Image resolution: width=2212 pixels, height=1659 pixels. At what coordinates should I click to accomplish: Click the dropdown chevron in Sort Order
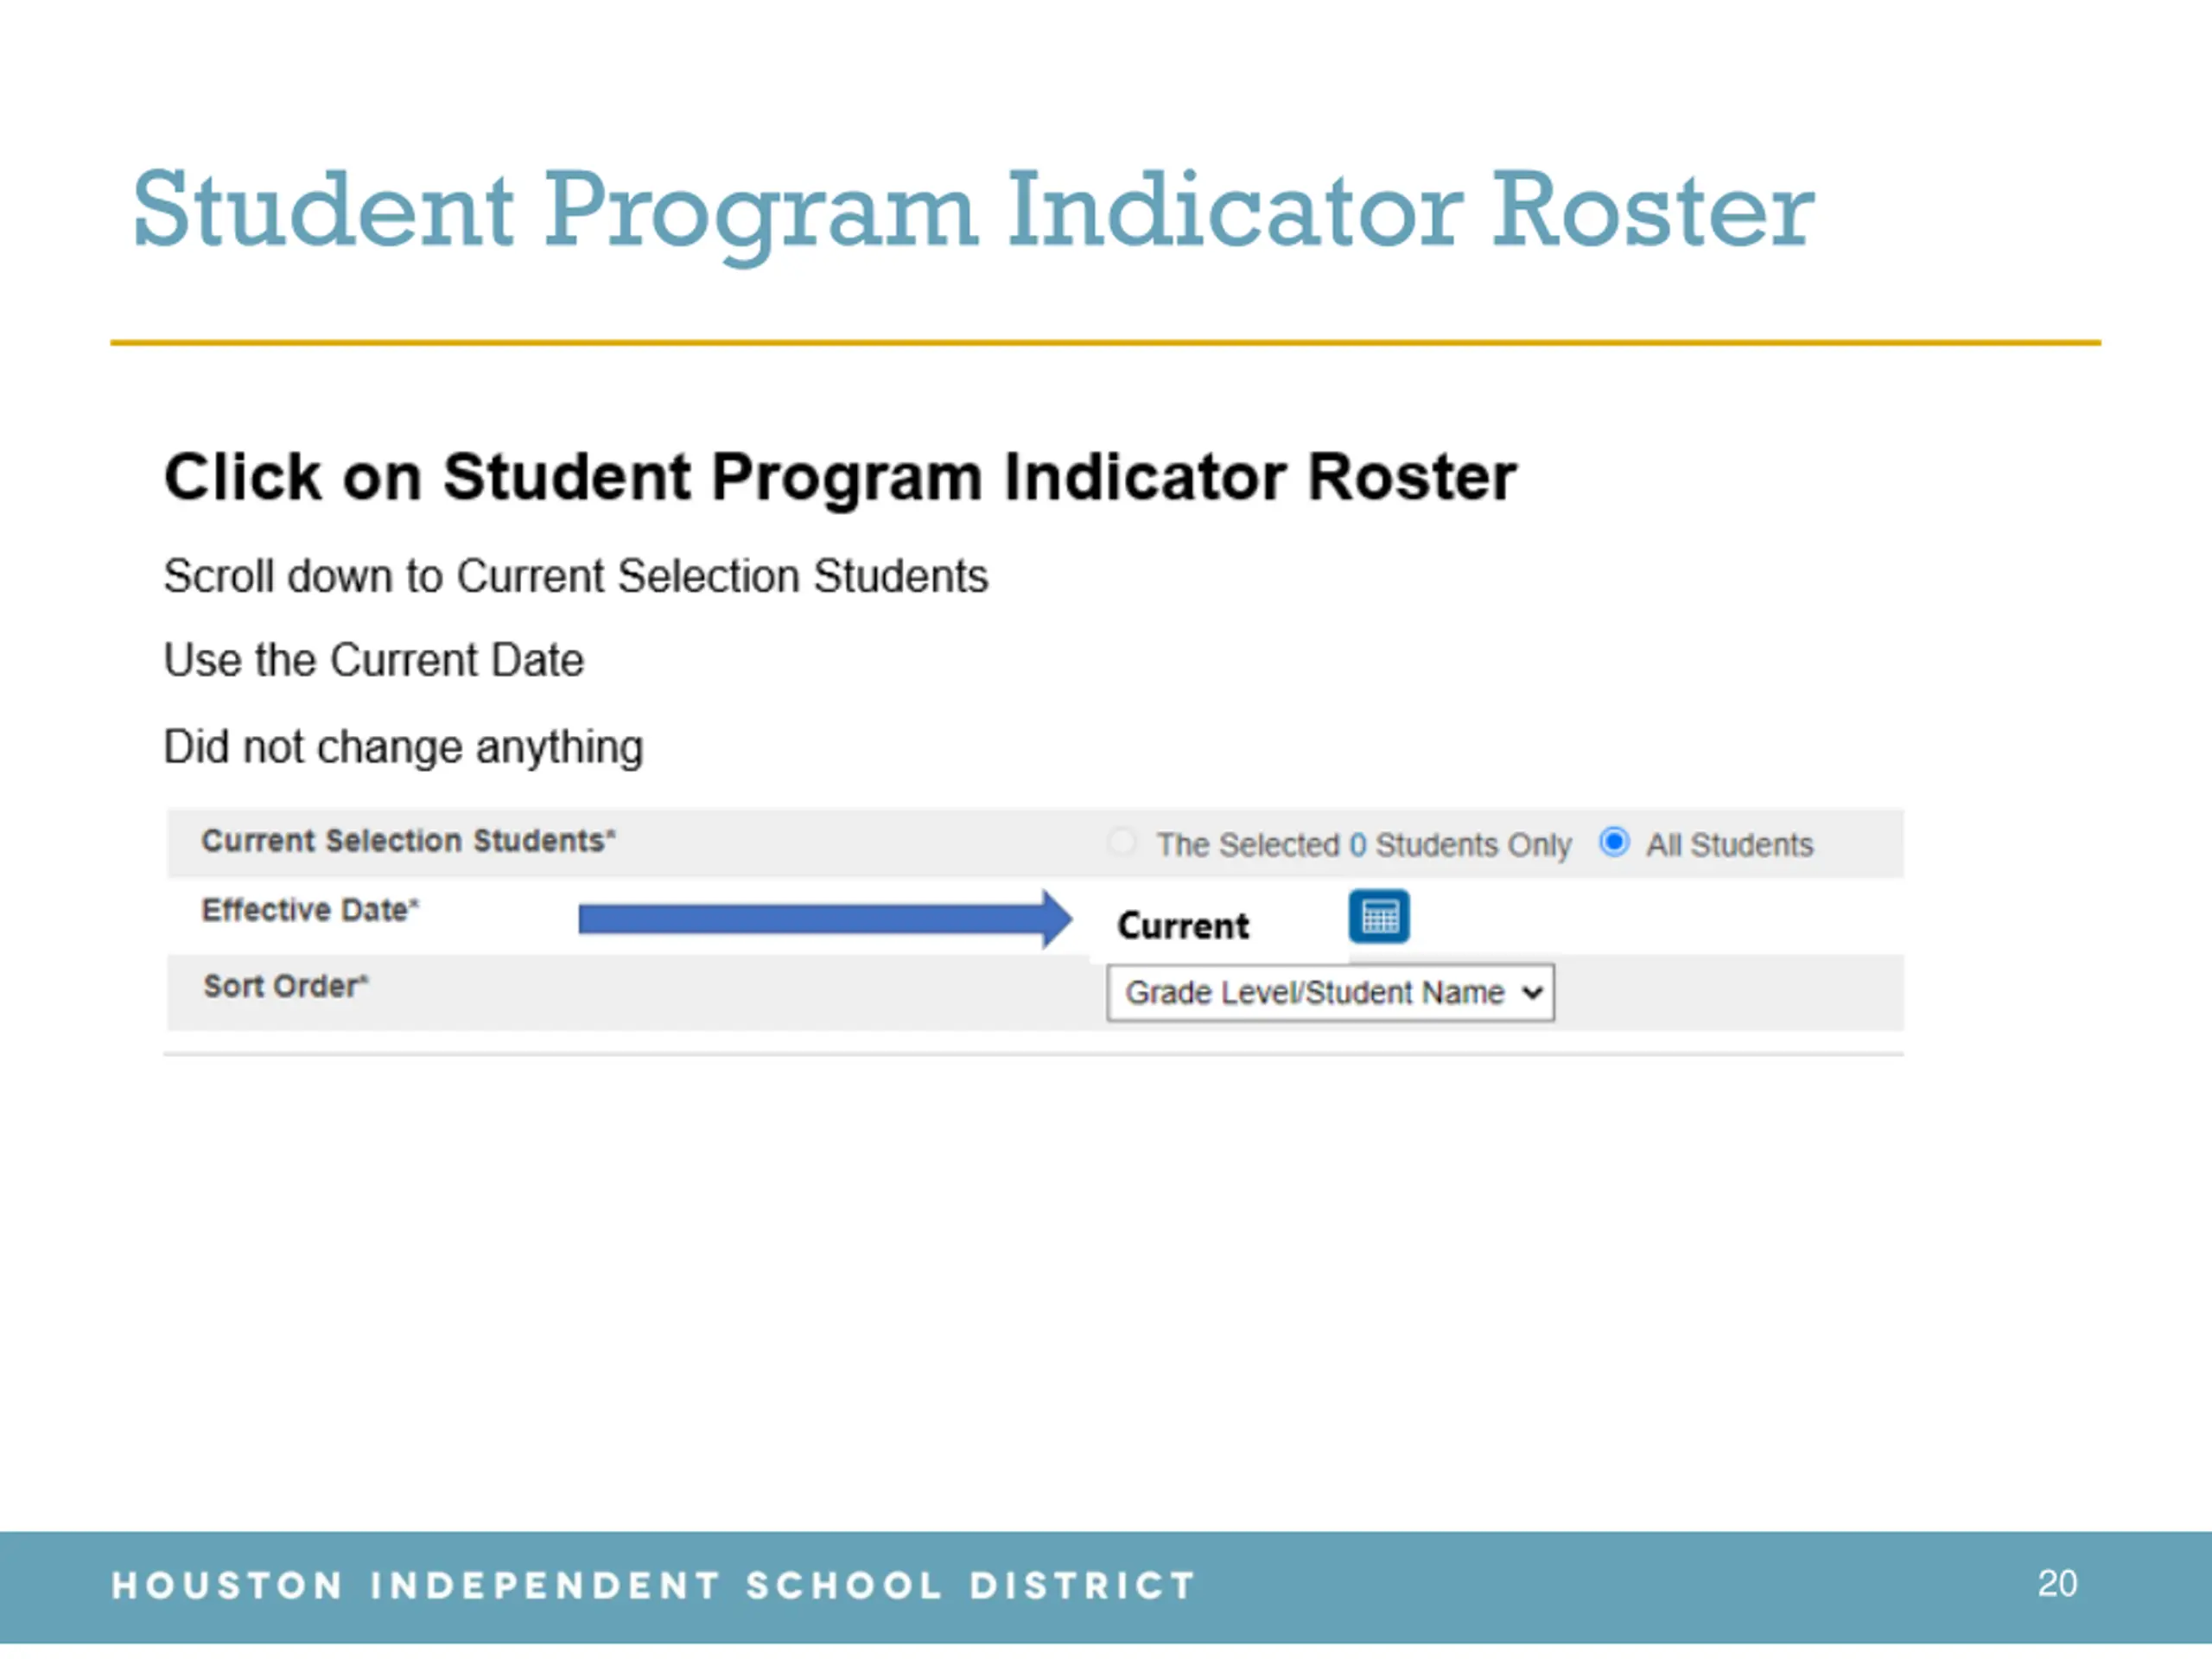pyautogui.click(x=1532, y=993)
